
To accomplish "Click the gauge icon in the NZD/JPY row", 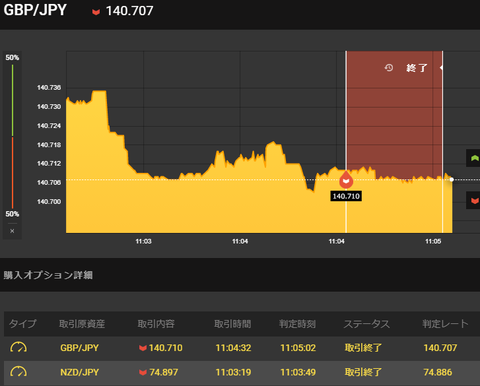I will point(19,372).
